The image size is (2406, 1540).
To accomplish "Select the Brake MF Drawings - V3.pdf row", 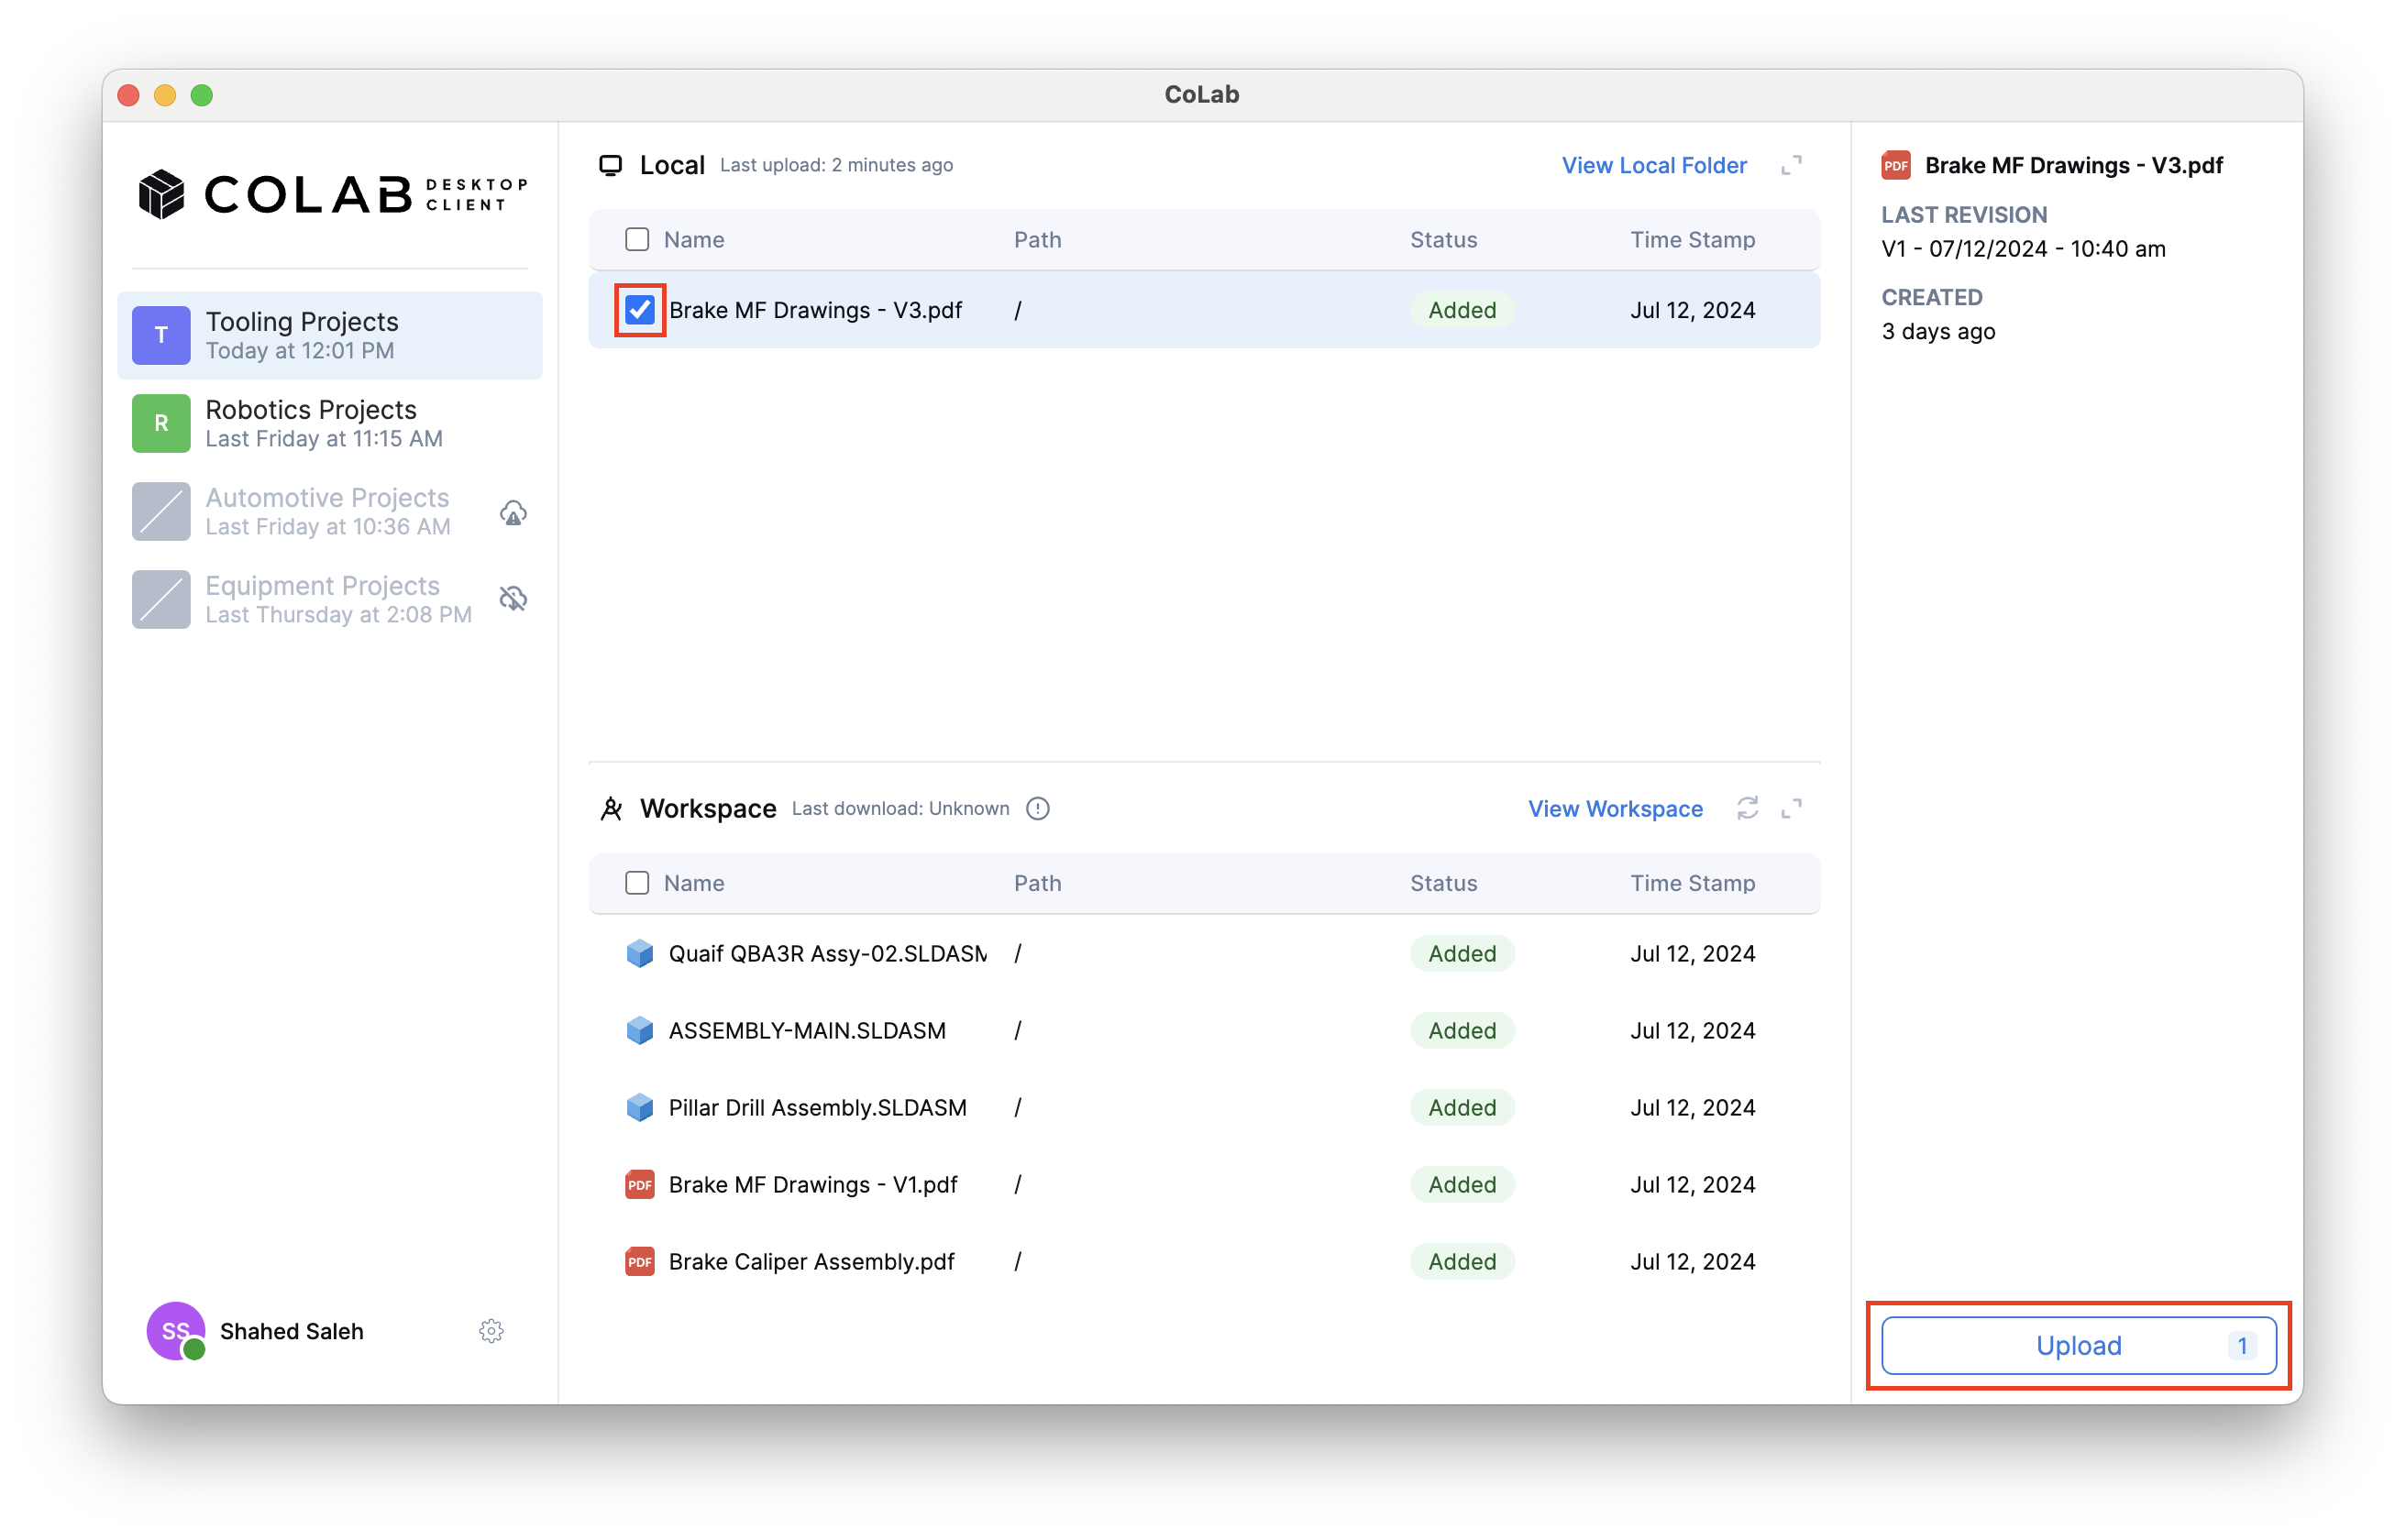I will pyautogui.click(x=1204, y=310).
